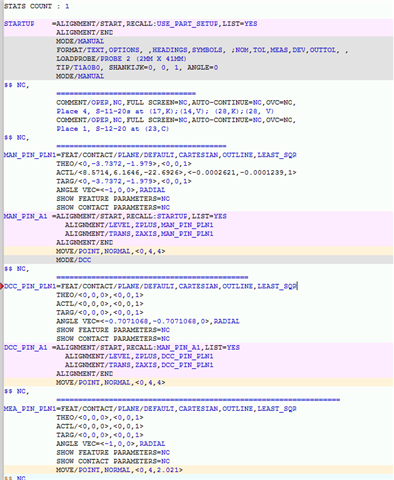Viewport: 394px width, 480px height.
Task: Select the T1A0B0 tip value
Action: pyautogui.click(x=87, y=67)
